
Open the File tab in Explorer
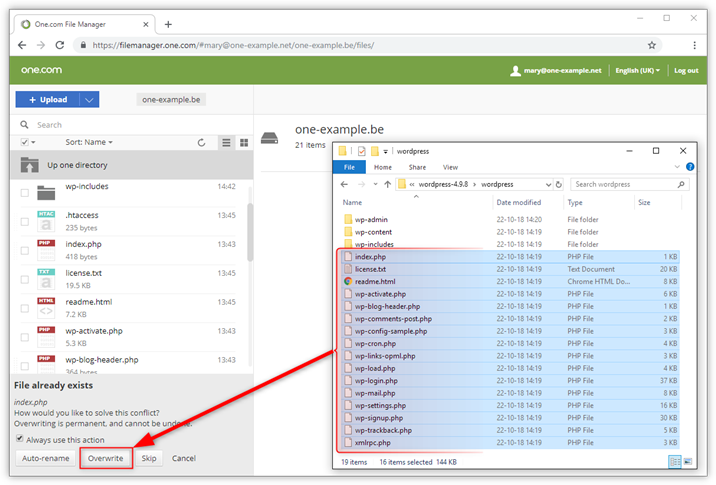pos(349,167)
